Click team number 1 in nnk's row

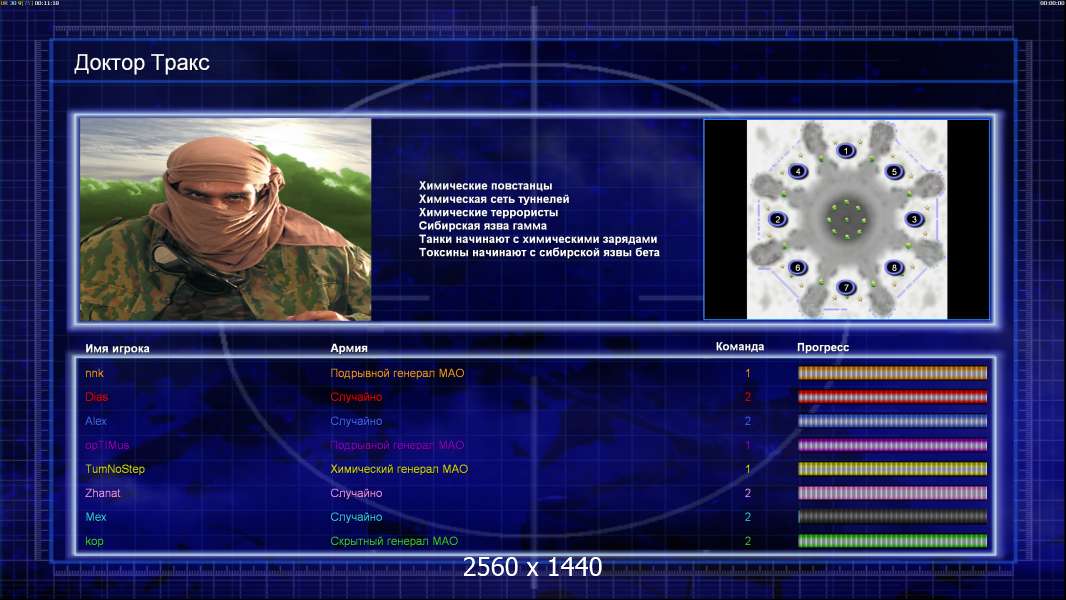point(748,373)
